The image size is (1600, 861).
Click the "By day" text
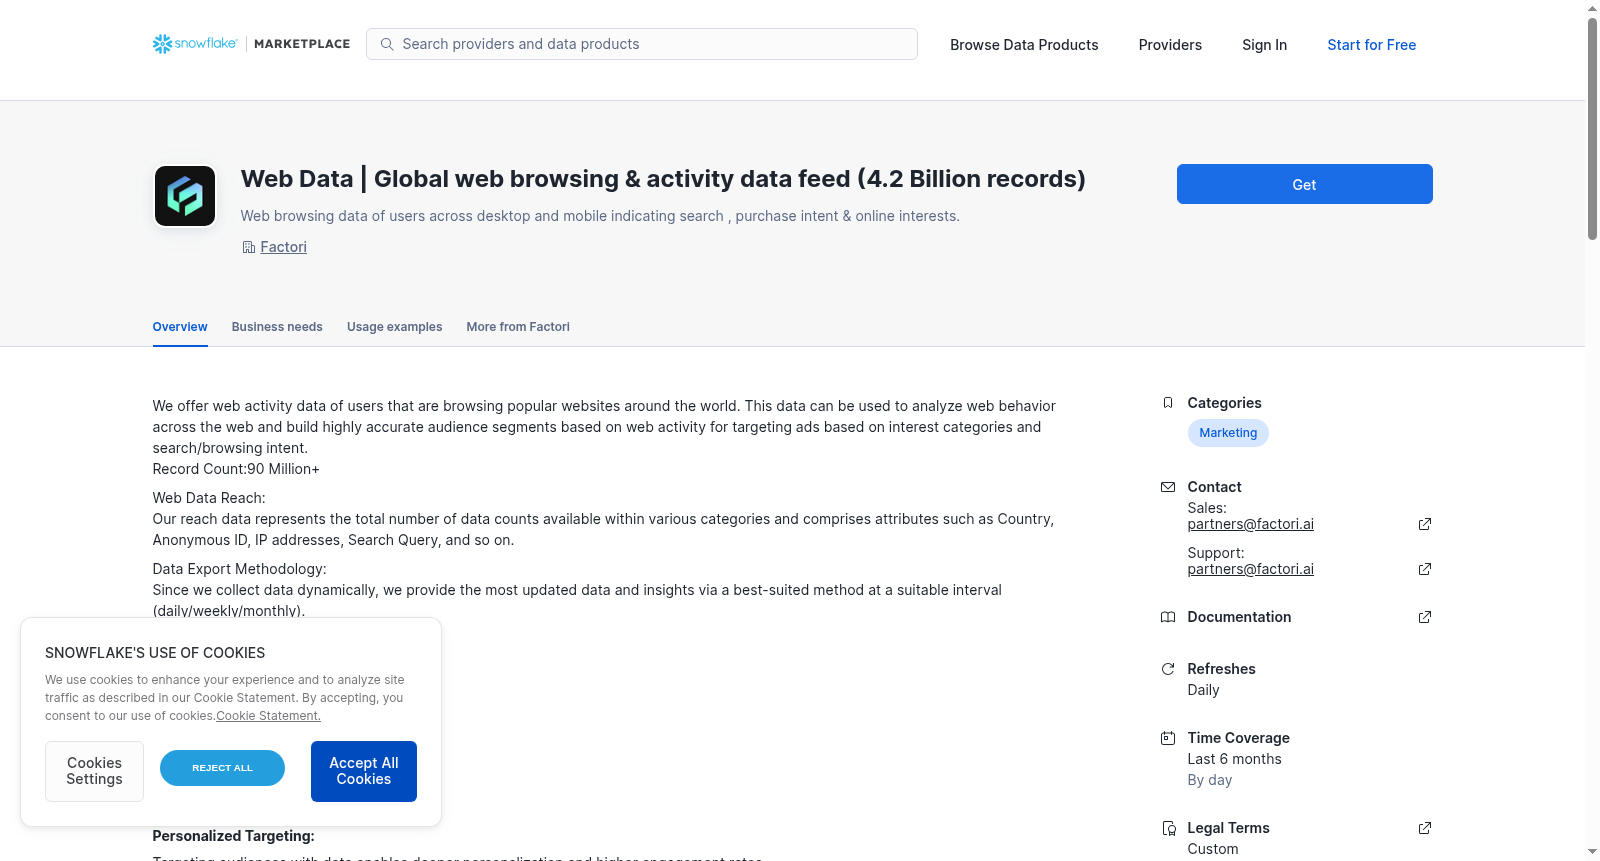[1210, 780]
